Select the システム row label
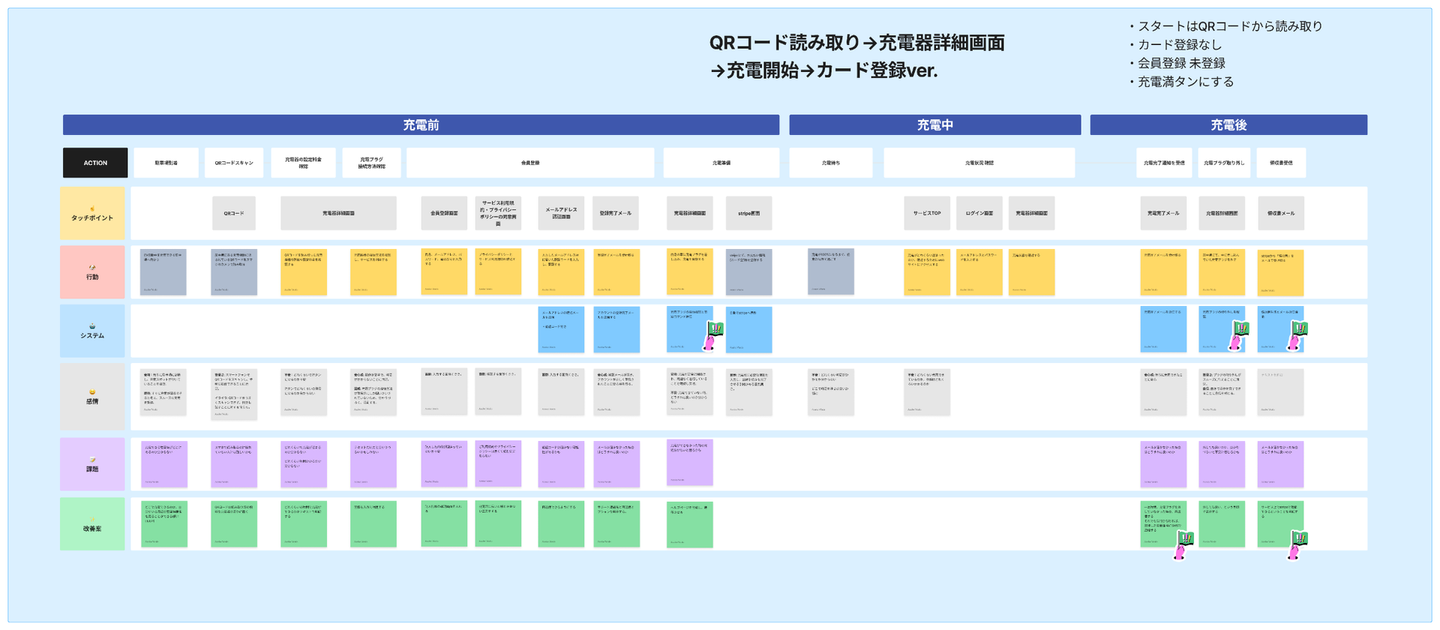The image size is (1440, 630). click(x=92, y=330)
